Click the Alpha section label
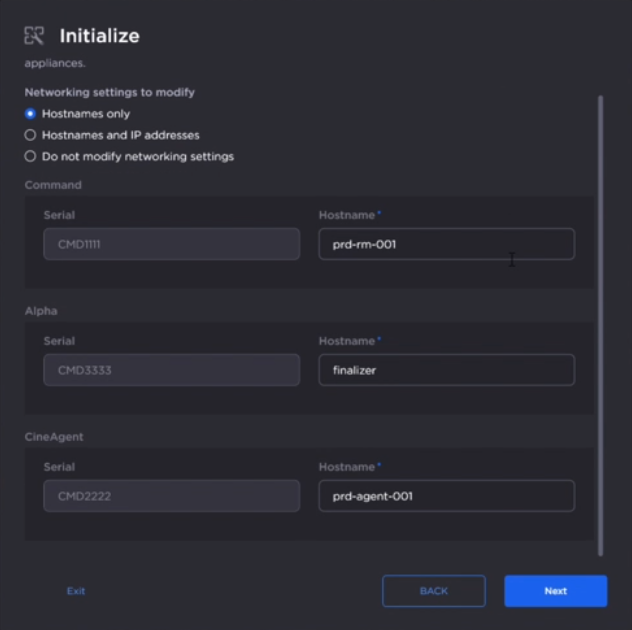Viewport: 632px width, 630px height. pyautogui.click(x=41, y=311)
